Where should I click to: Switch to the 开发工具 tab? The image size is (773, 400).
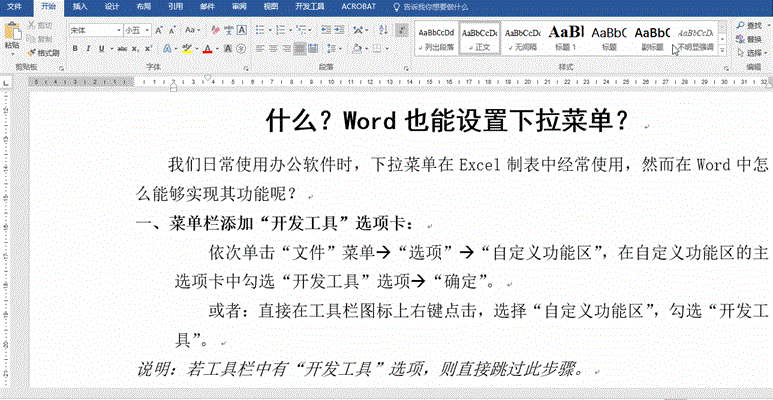307,6
